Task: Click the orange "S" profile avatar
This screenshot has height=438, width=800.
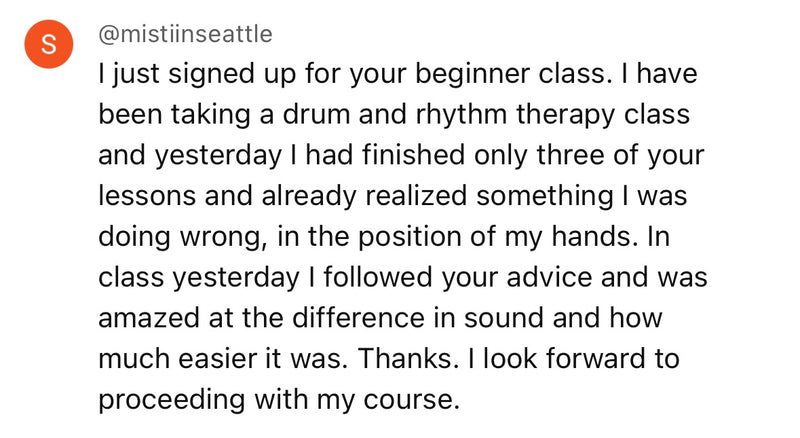Action: coord(48,46)
